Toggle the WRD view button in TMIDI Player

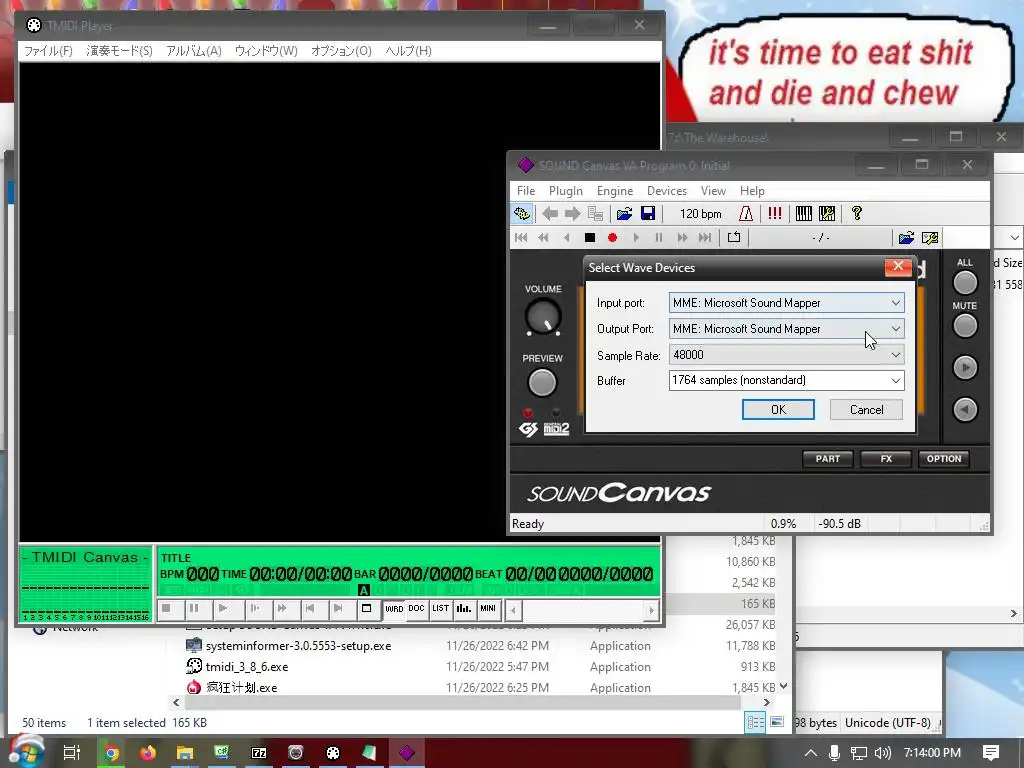[x=394, y=609]
